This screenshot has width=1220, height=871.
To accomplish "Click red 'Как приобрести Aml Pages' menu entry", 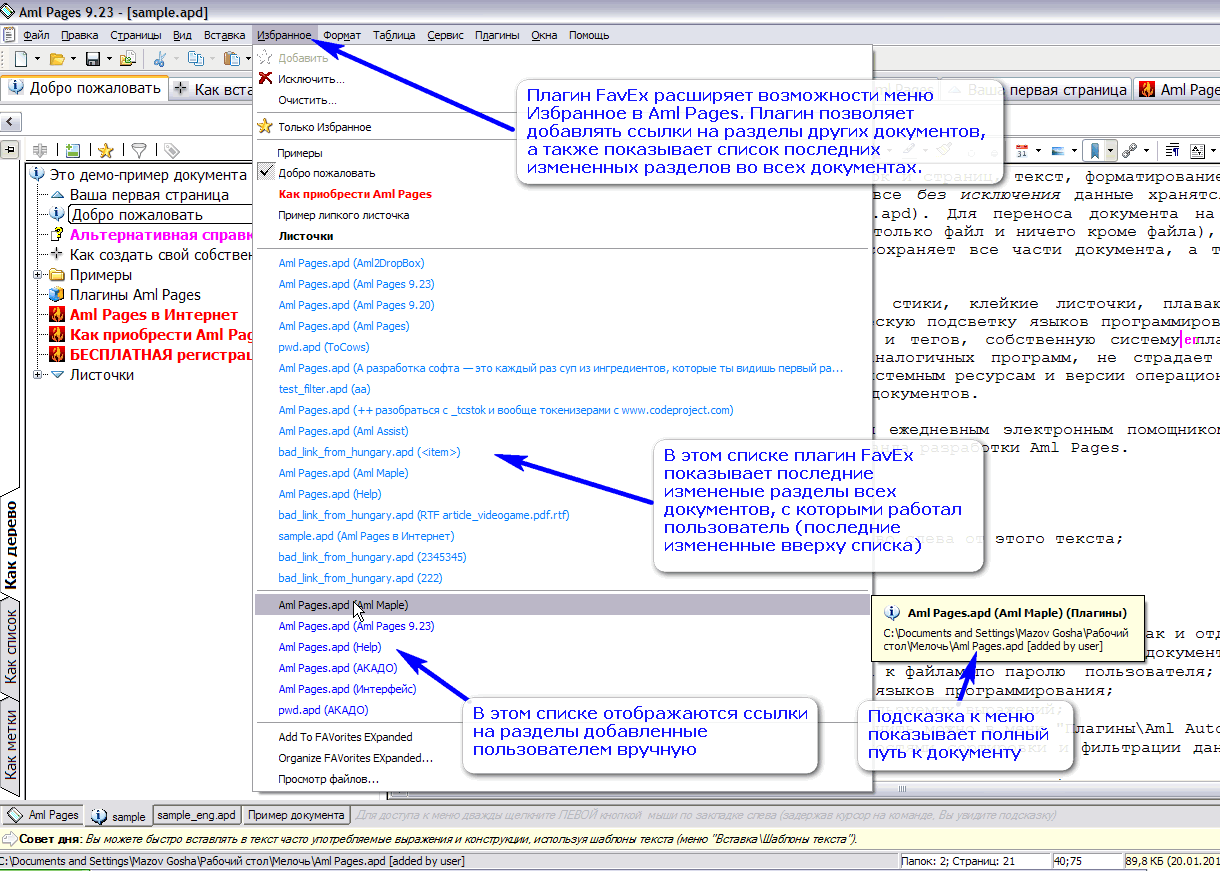I will [x=355, y=194].
